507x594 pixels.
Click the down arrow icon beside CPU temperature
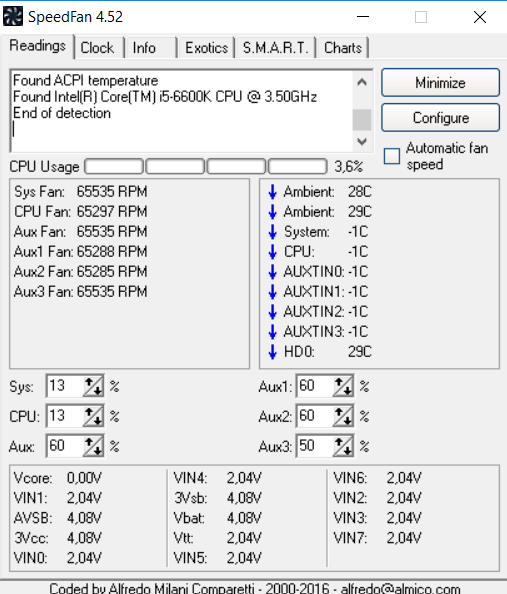(x=272, y=252)
